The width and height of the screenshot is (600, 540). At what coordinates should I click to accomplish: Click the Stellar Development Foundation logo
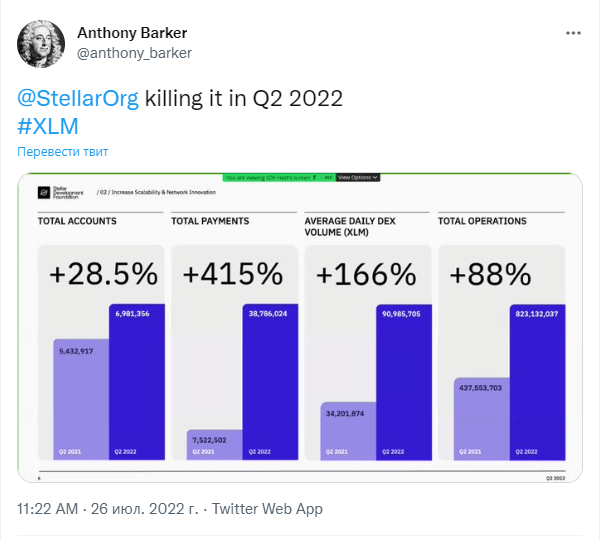pos(60,193)
